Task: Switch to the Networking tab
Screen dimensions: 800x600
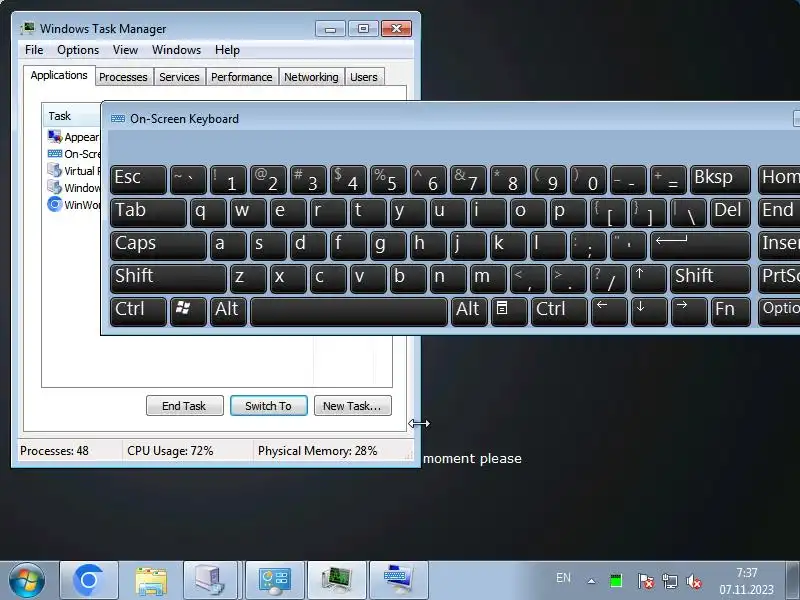Action: tap(311, 77)
